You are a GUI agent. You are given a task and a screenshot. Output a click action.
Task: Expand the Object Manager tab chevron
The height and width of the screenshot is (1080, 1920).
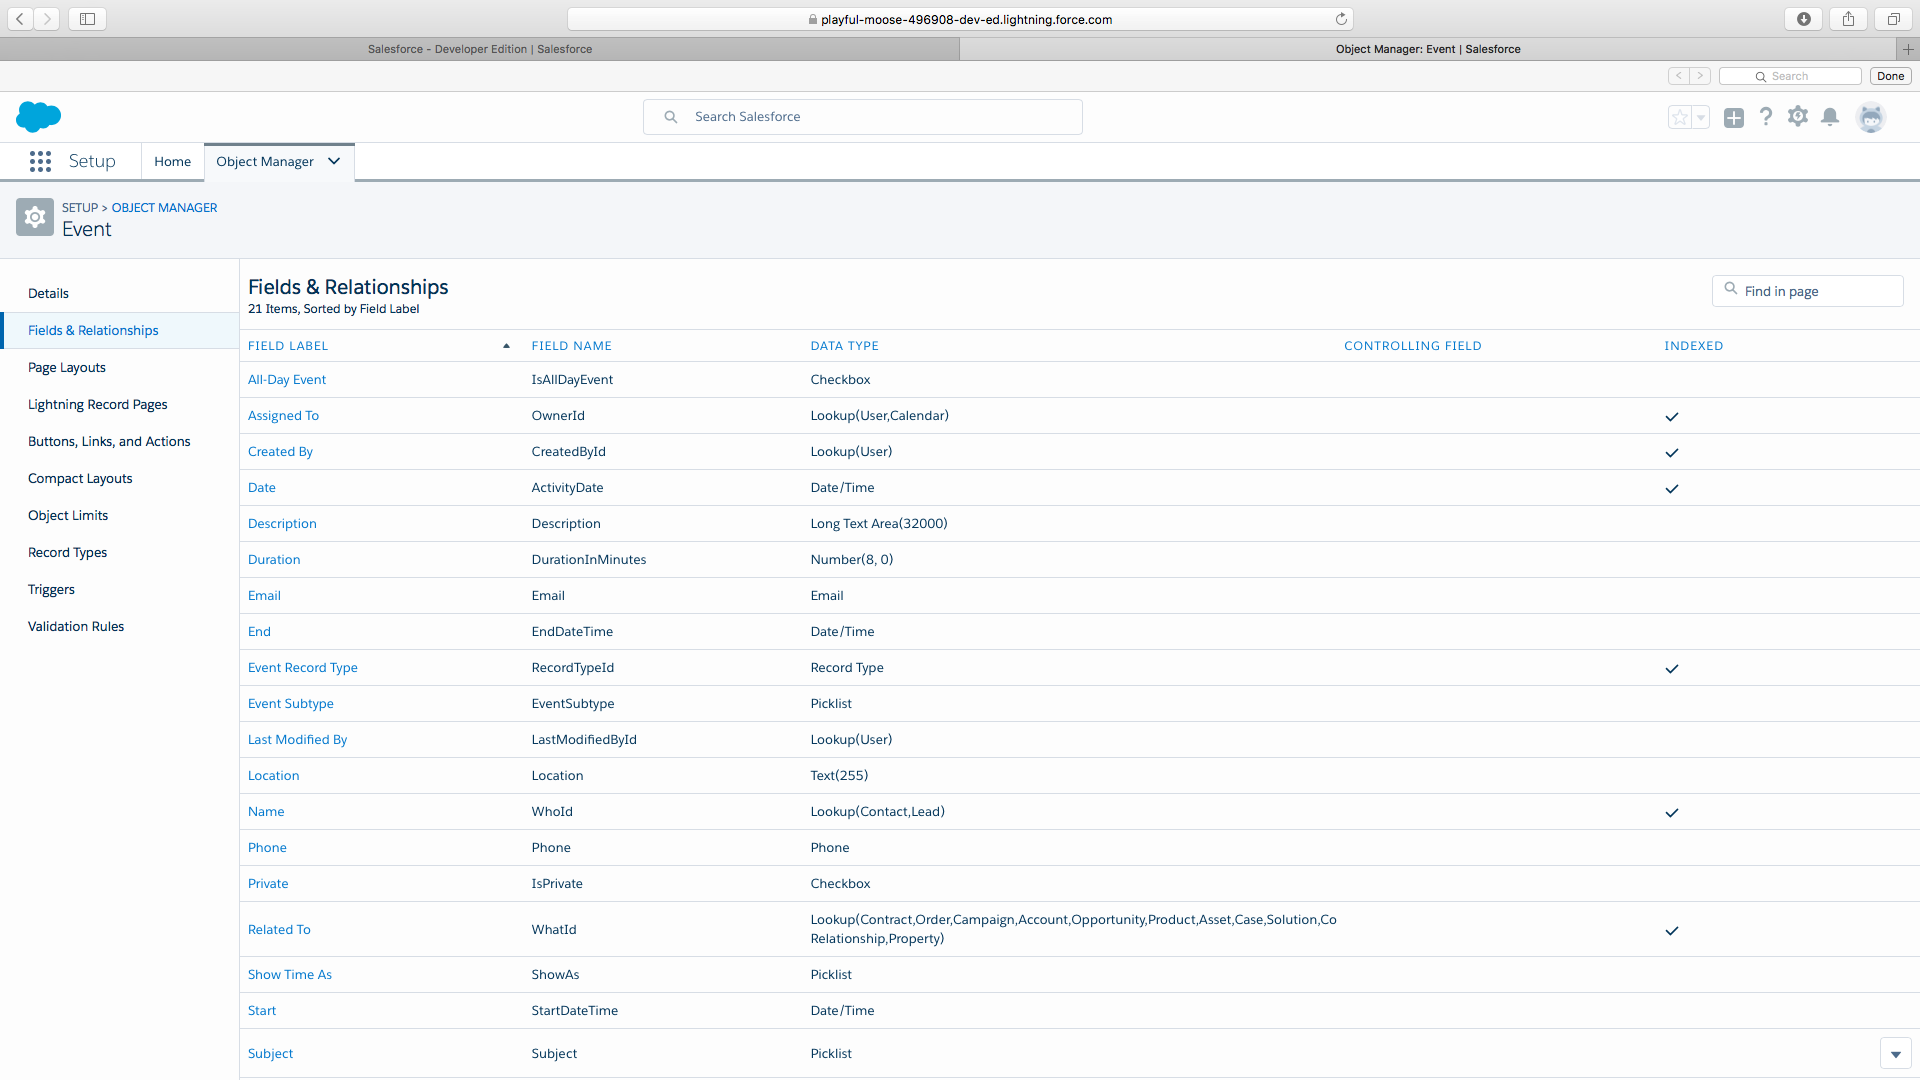tap(334, 161)
